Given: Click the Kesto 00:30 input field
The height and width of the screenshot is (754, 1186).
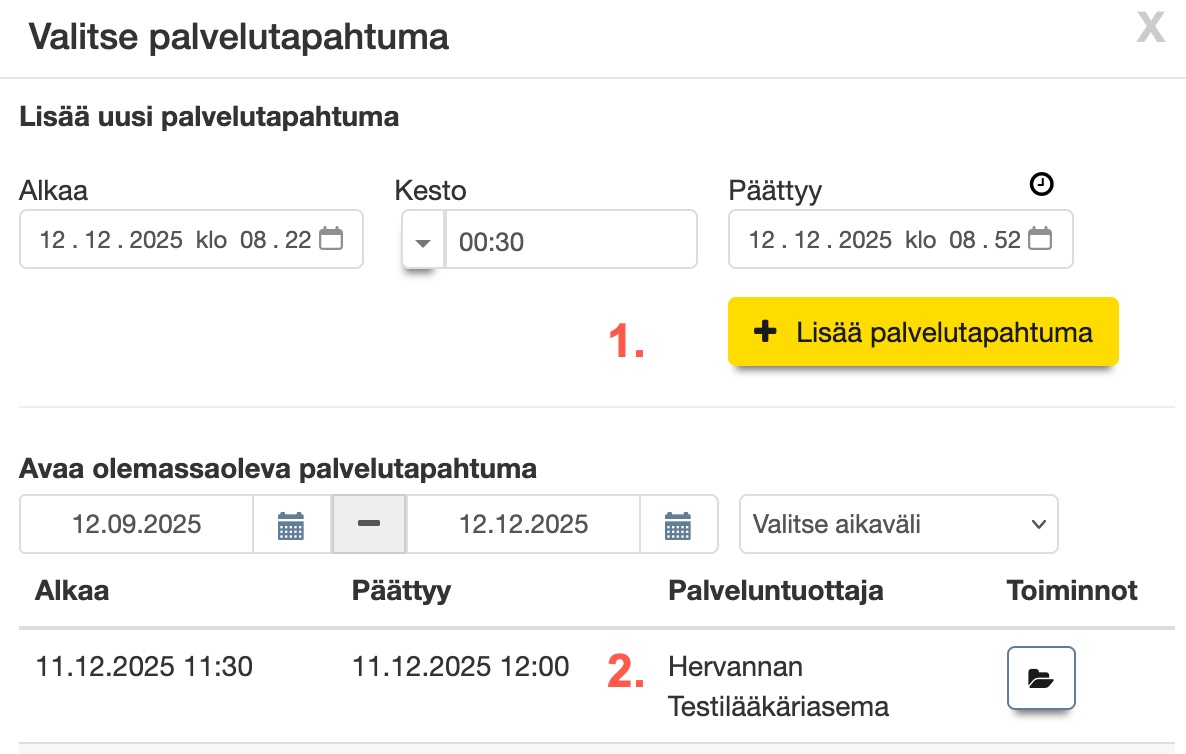Looking at the screenshot, I should click(570, 240).
